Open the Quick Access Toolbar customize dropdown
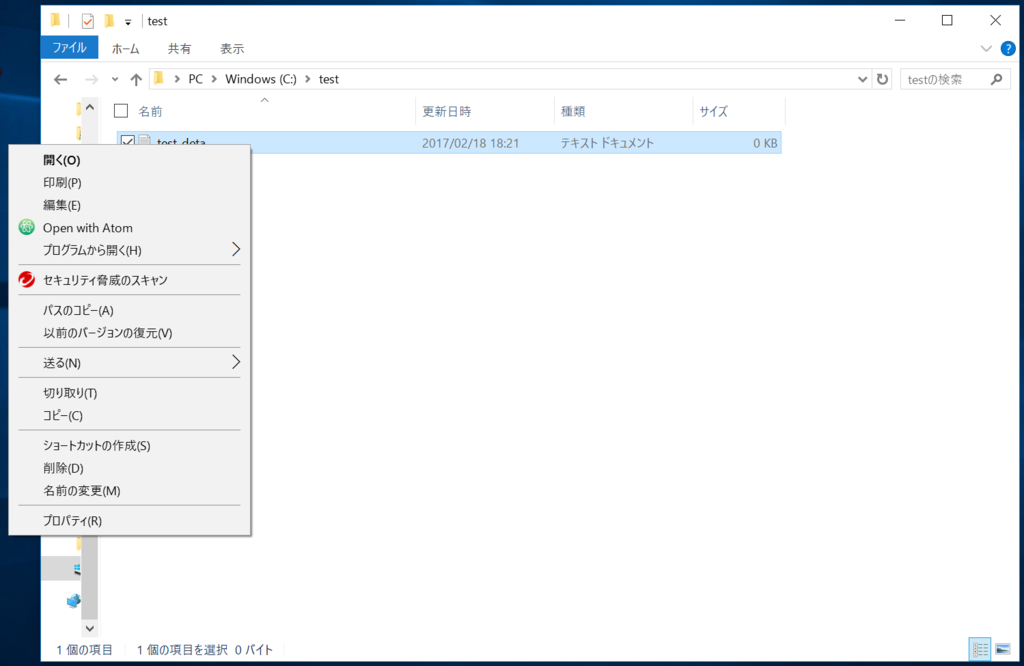1024x666 pixels. [x=128, y=22]
